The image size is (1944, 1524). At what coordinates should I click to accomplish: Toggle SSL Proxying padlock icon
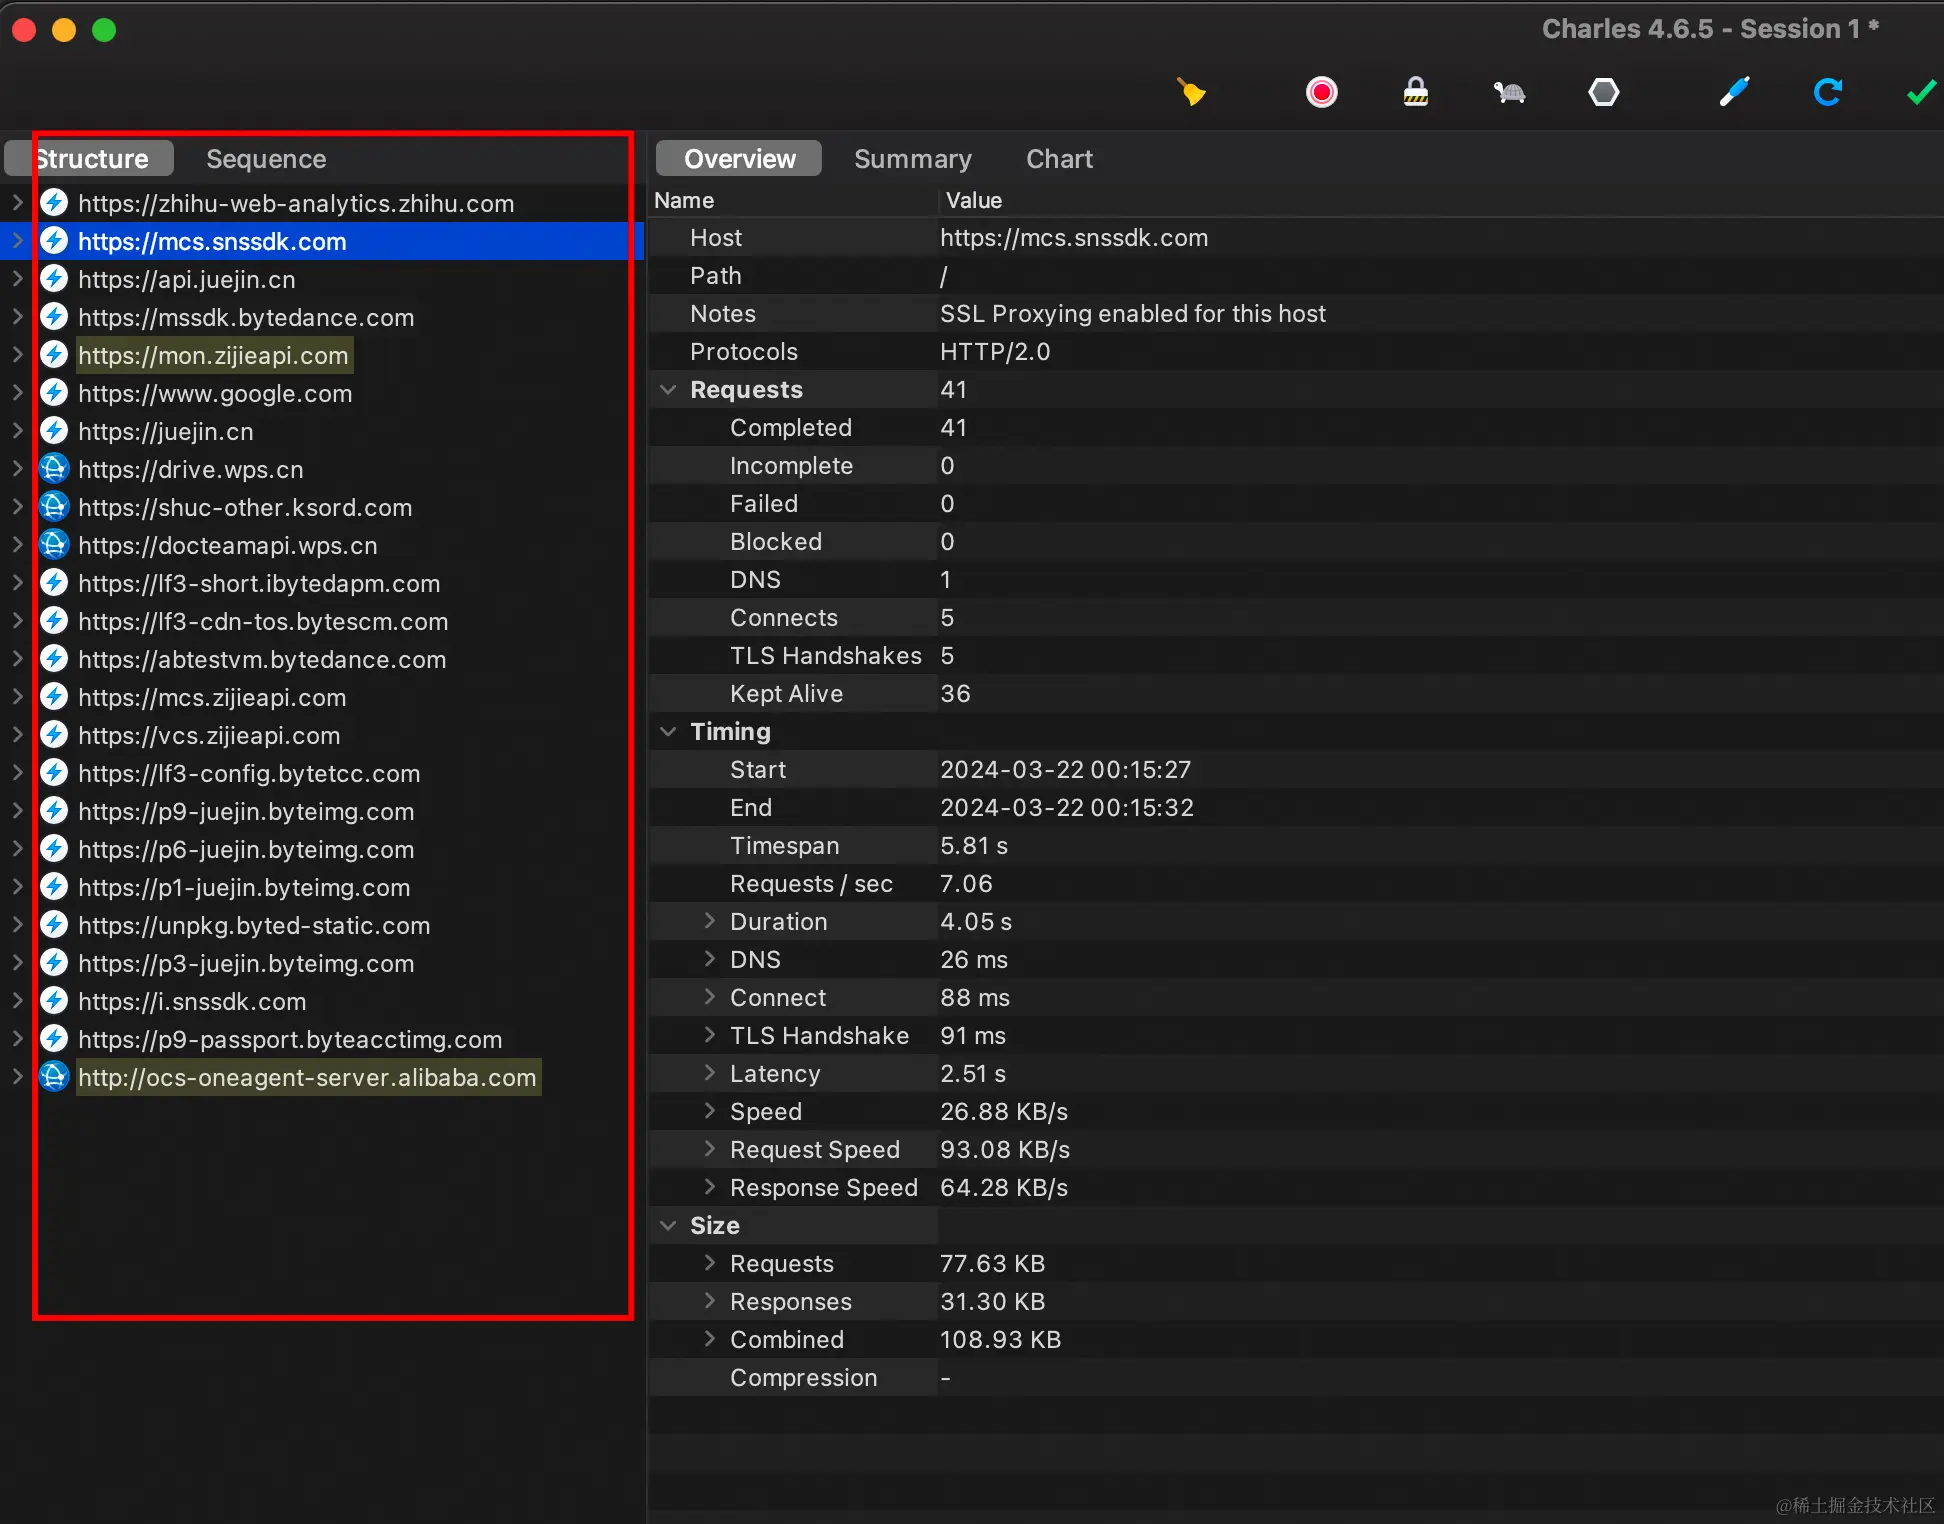pos(1415,93)
